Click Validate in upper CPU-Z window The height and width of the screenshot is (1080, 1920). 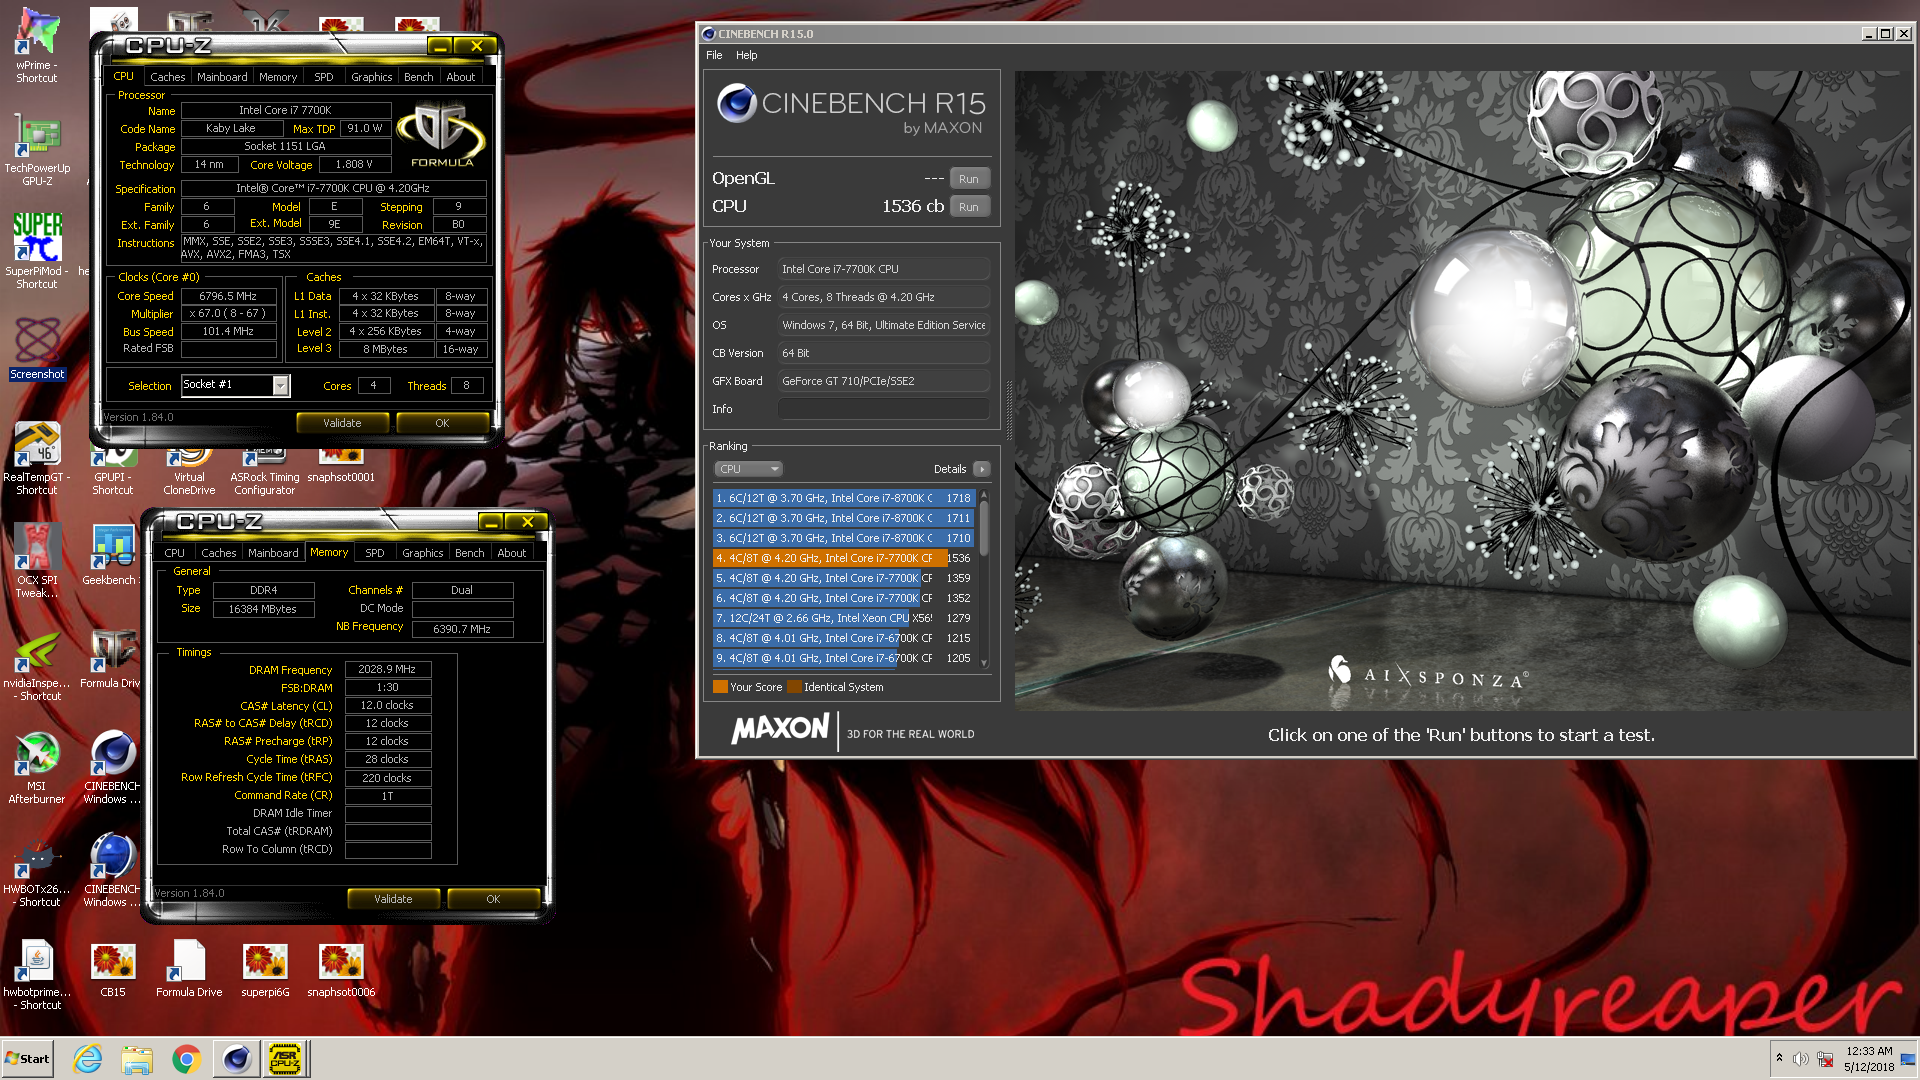pyautogui.click(x=343, y=423)
